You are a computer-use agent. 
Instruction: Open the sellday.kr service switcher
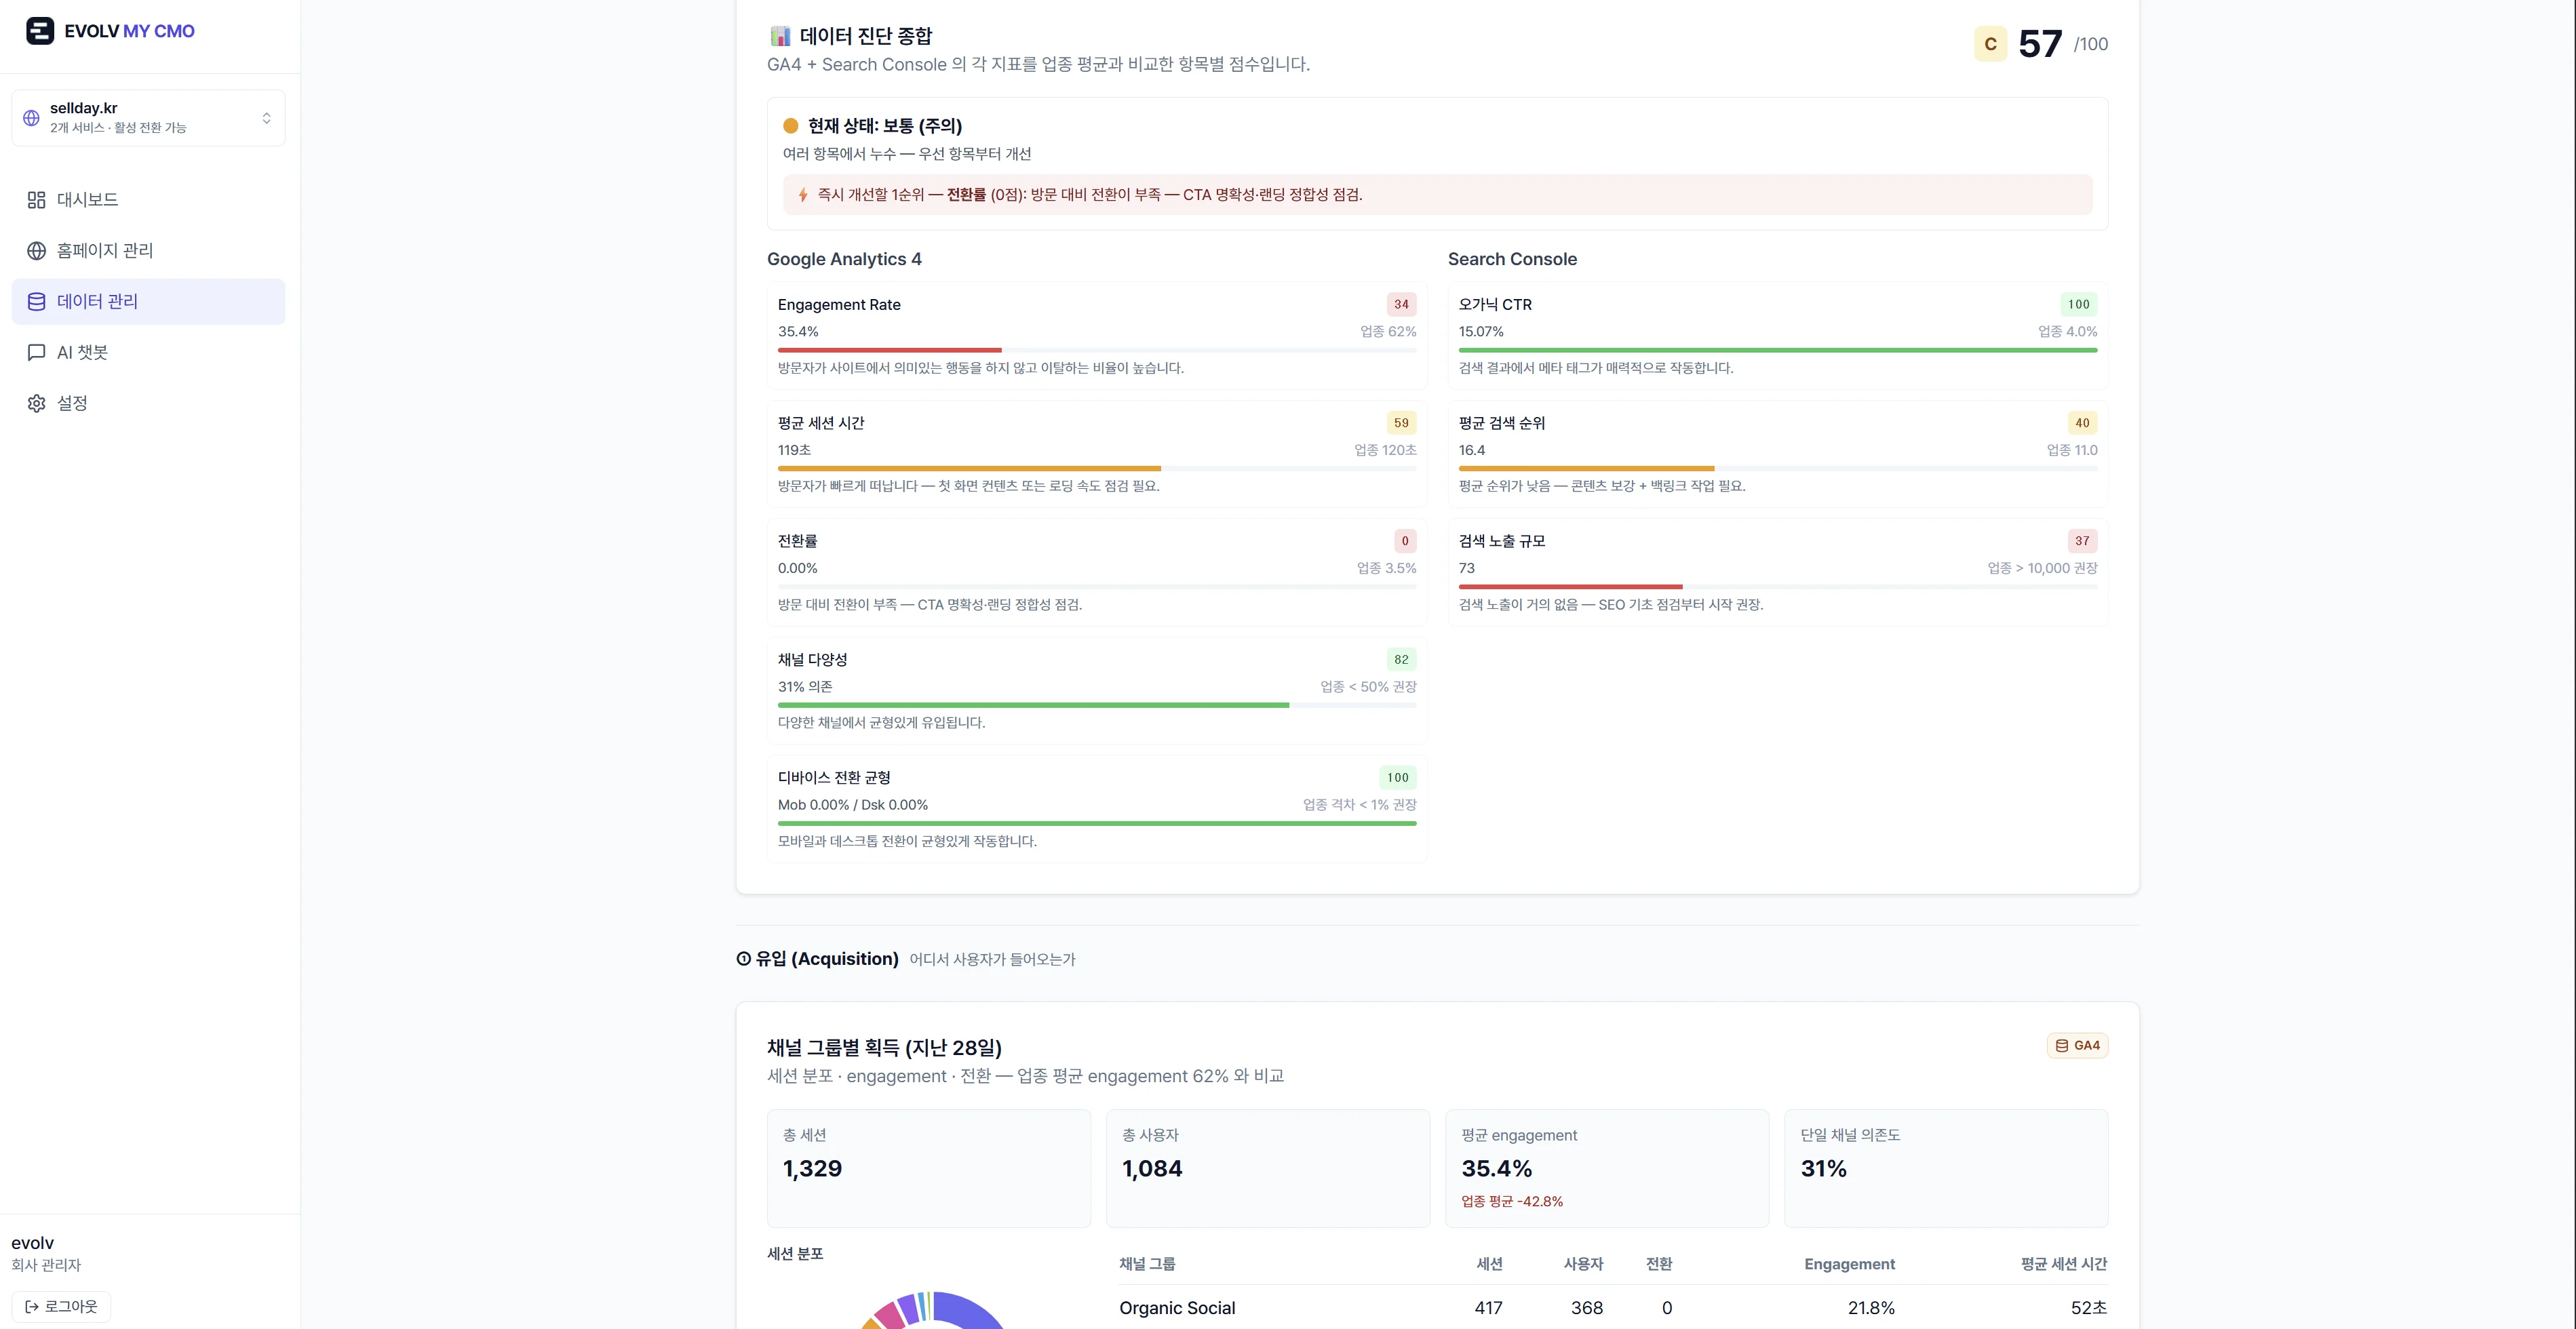point(148,118)
